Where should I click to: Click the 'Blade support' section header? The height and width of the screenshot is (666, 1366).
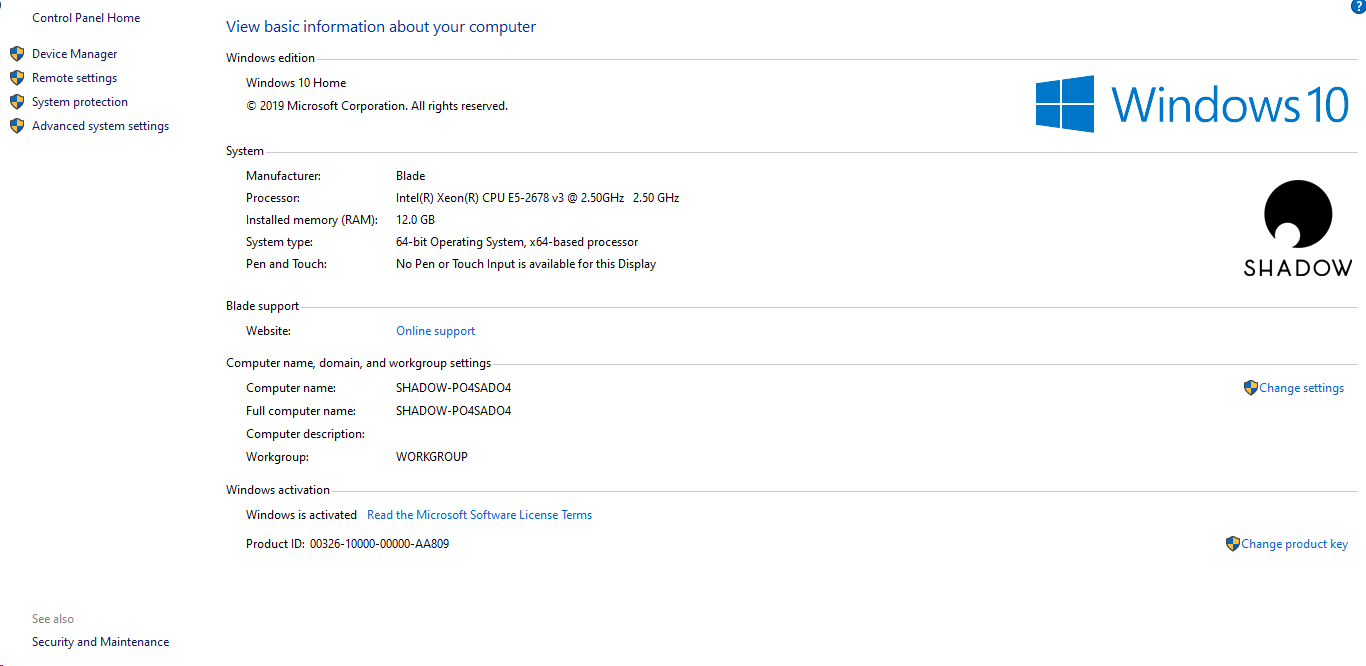[x=262, y=306]
